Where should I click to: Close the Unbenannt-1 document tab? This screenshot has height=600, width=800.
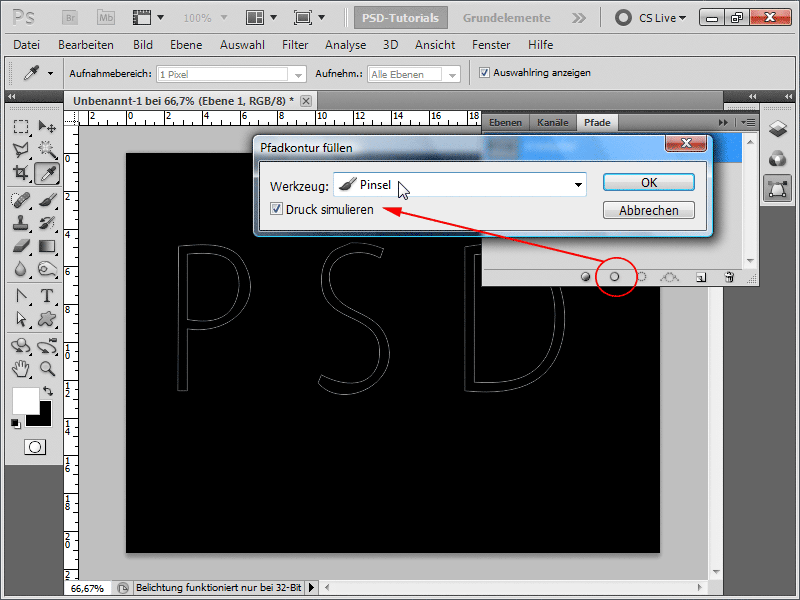[x=306, y=101]
